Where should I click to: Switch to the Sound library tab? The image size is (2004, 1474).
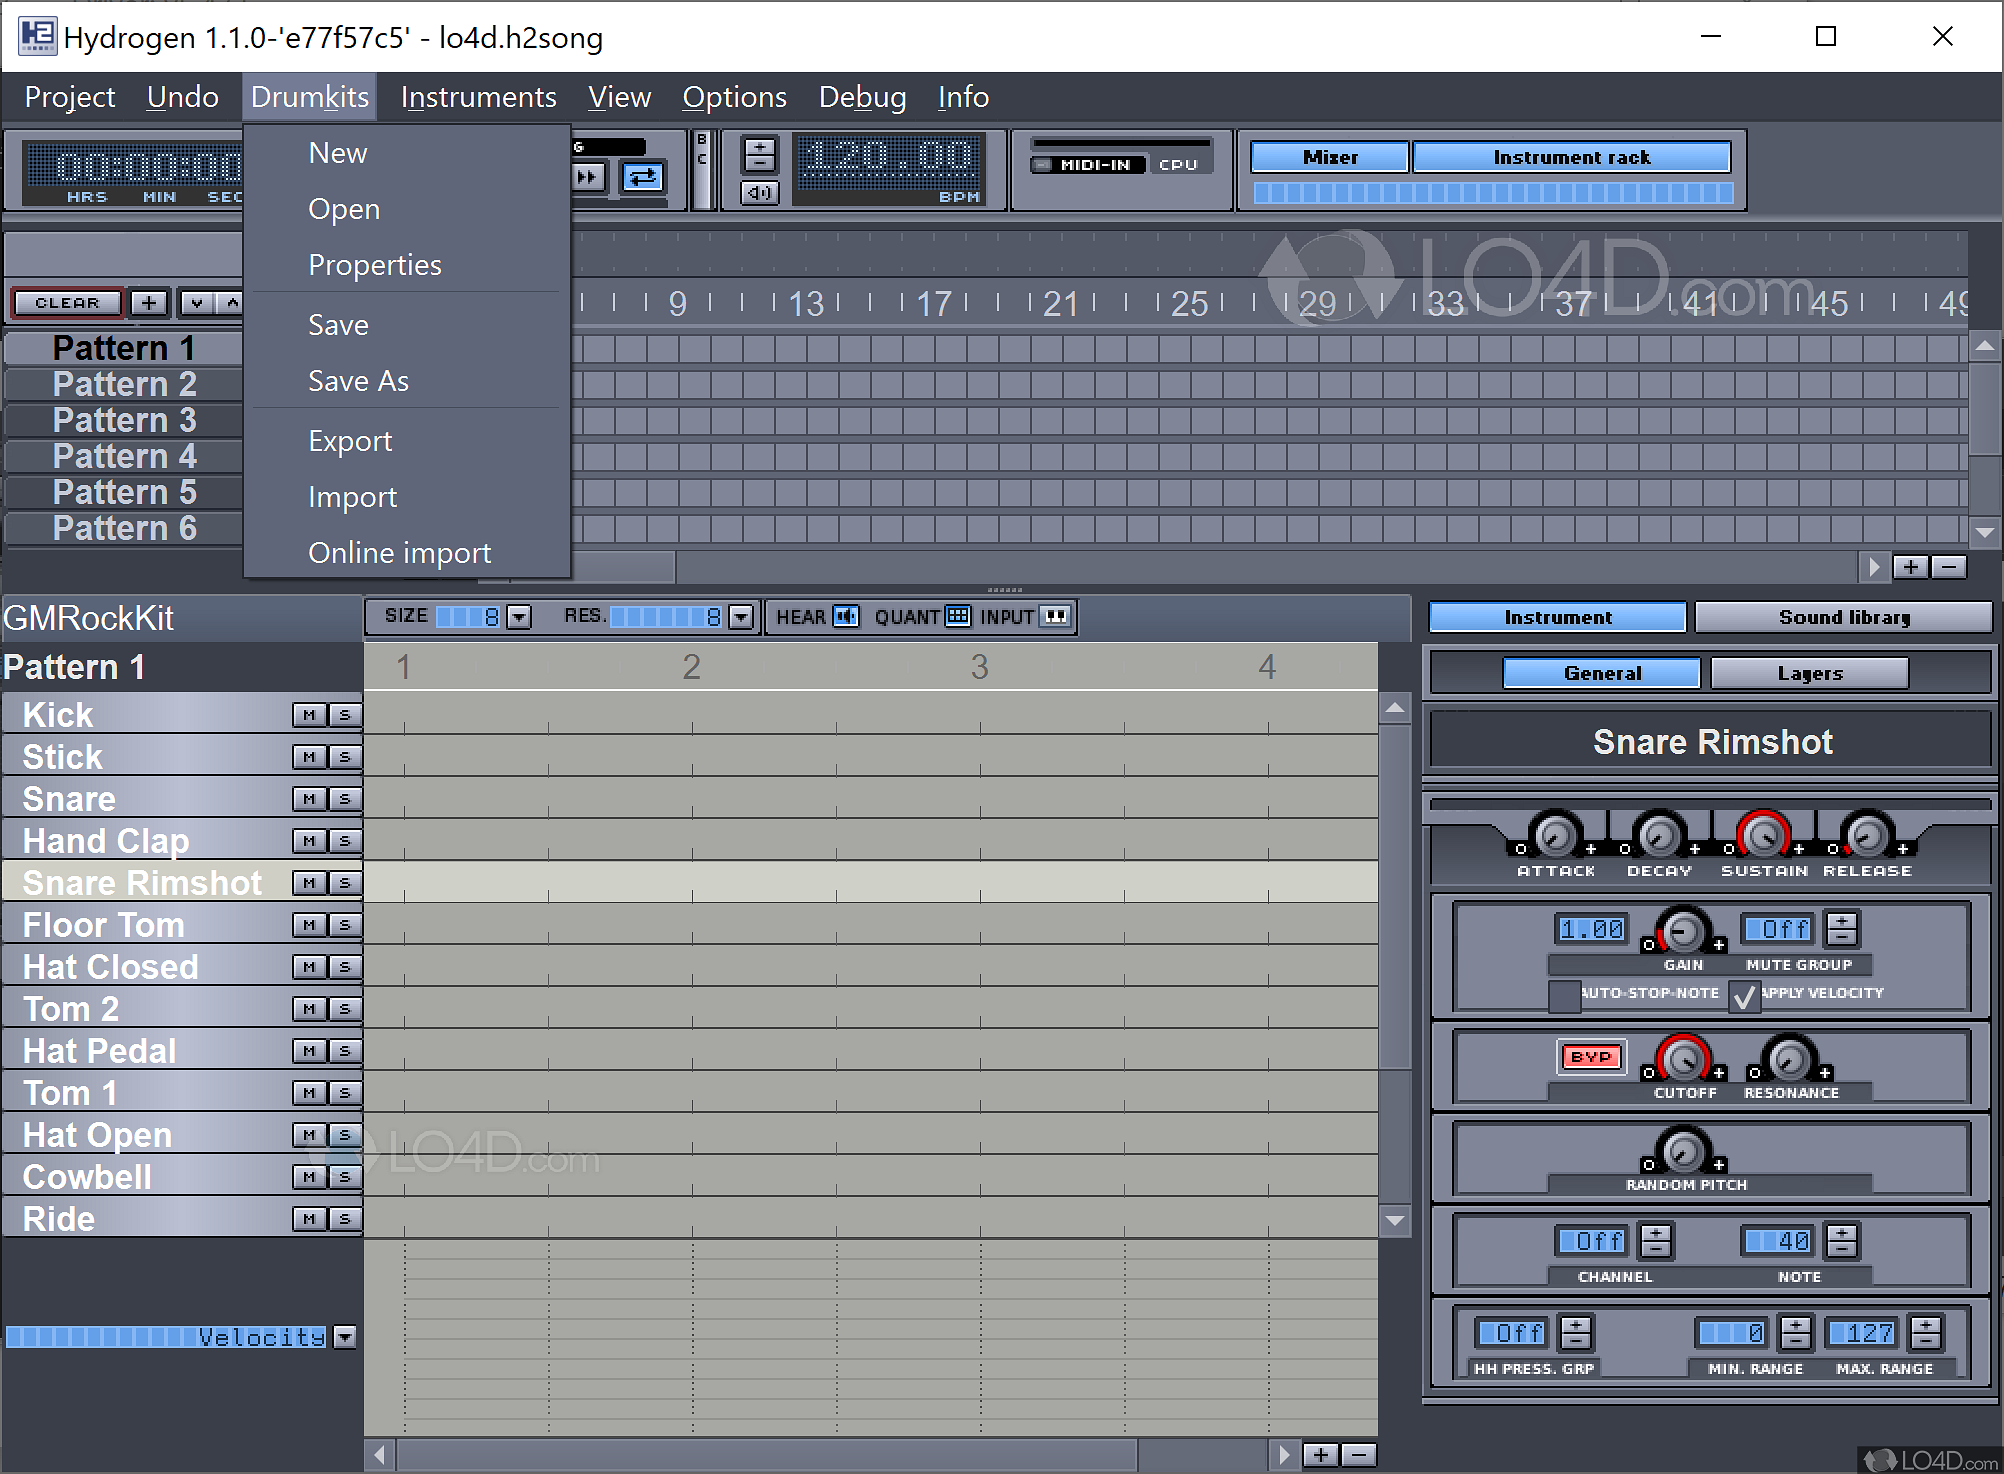(x=1843, y=617)
